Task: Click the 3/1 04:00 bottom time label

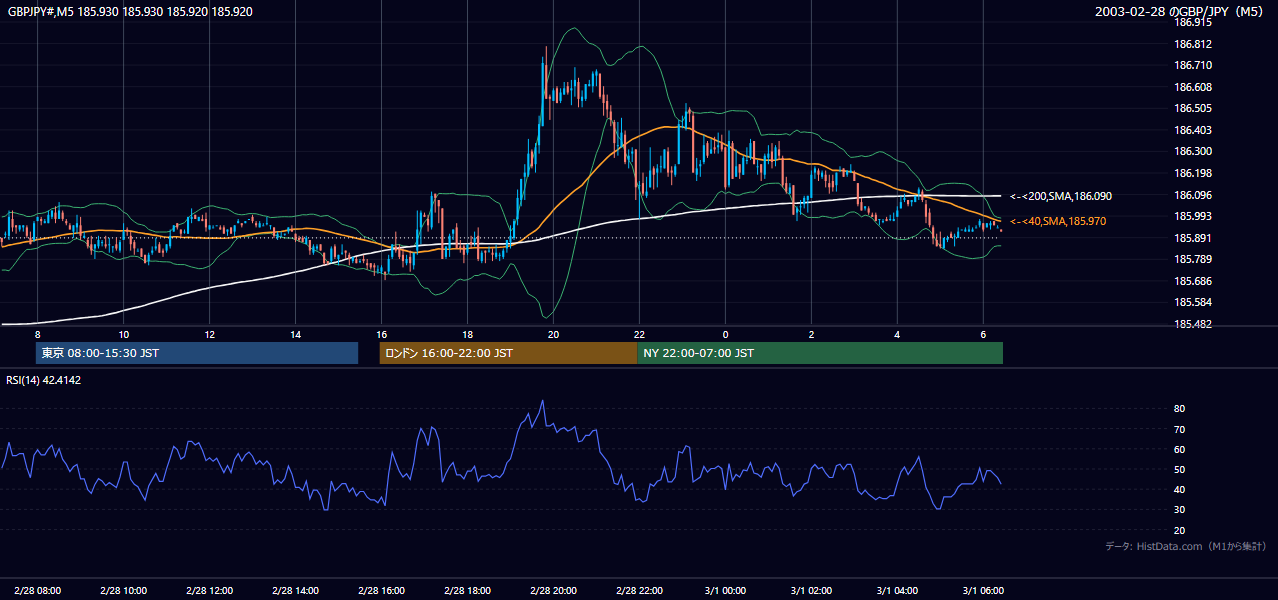Action: tap(897, 591)
